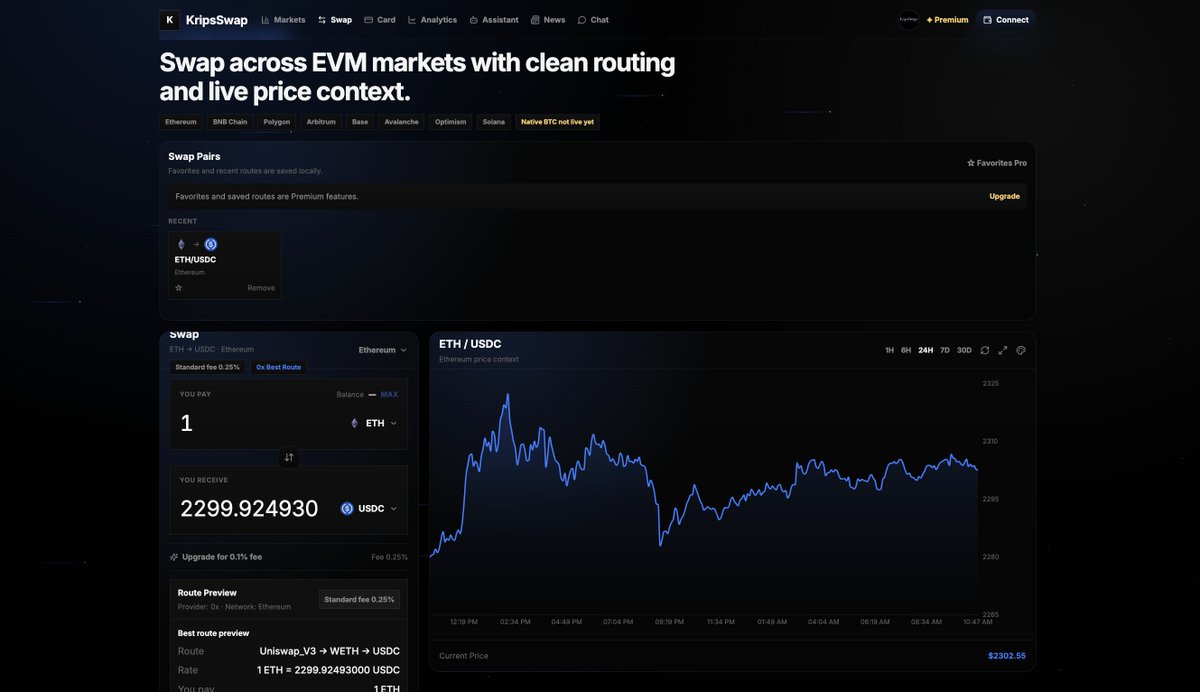Viewport: 1200px width, 692px height.
Task: Navigate to News
Action: click(x=548, y=20)
